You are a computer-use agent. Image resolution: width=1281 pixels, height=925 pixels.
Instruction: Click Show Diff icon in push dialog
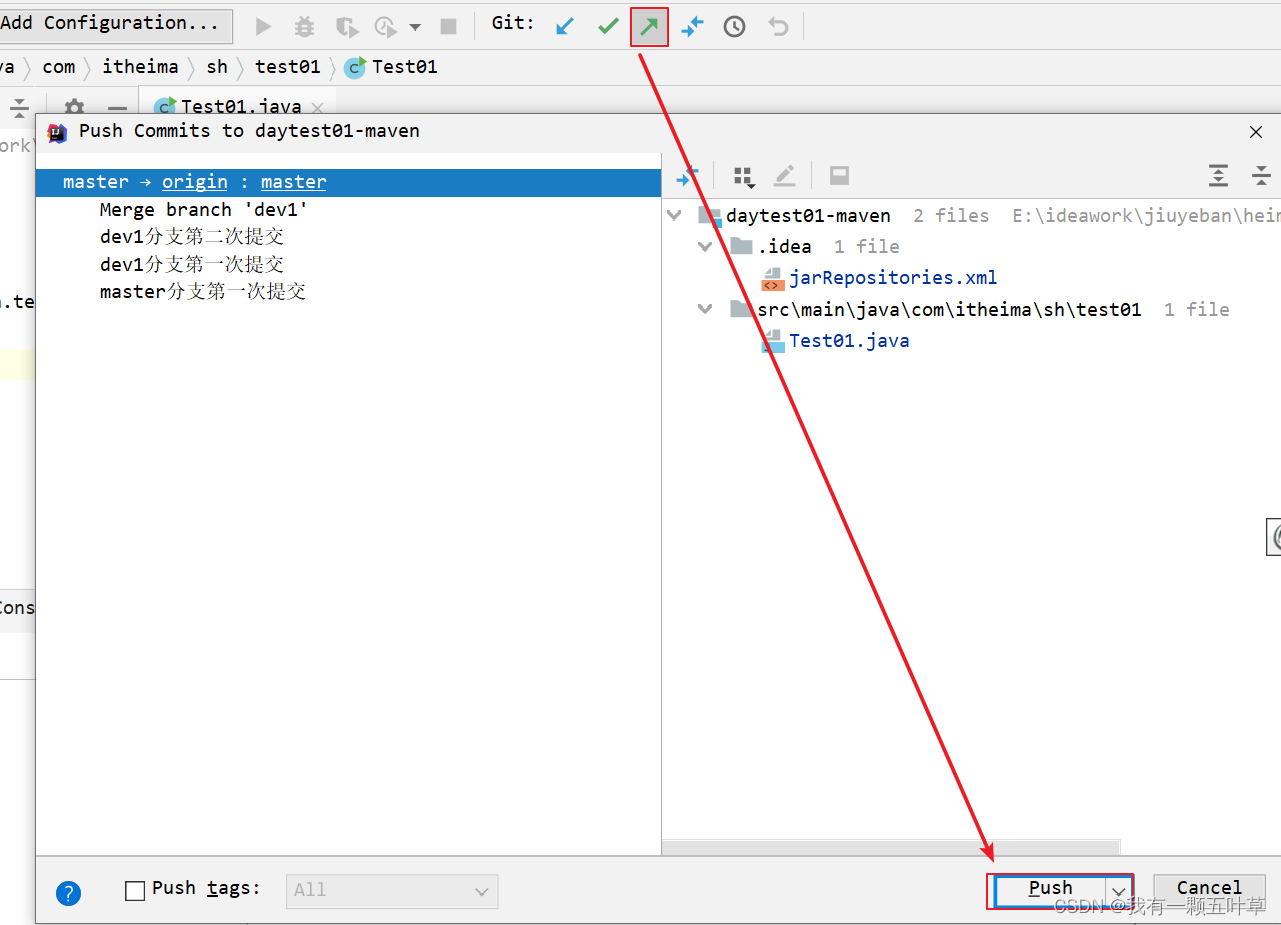coord(687,177)
